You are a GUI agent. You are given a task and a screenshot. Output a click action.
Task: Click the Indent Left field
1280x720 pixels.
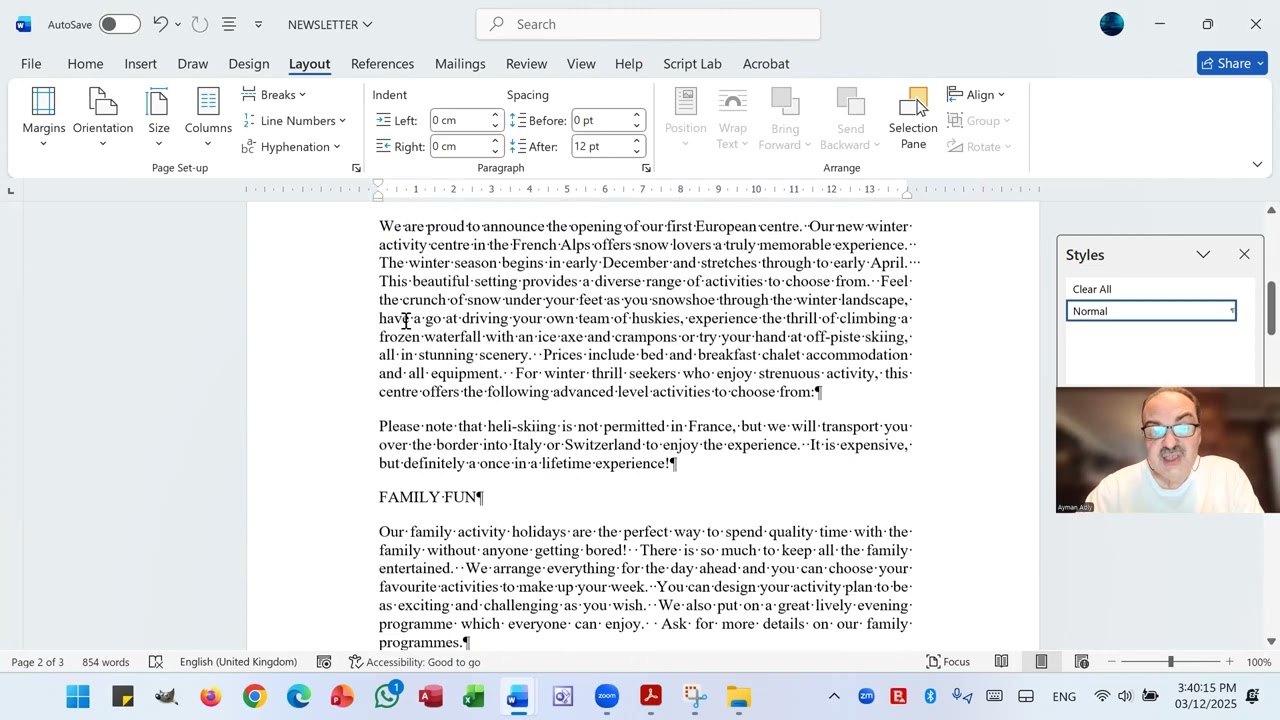459,120
